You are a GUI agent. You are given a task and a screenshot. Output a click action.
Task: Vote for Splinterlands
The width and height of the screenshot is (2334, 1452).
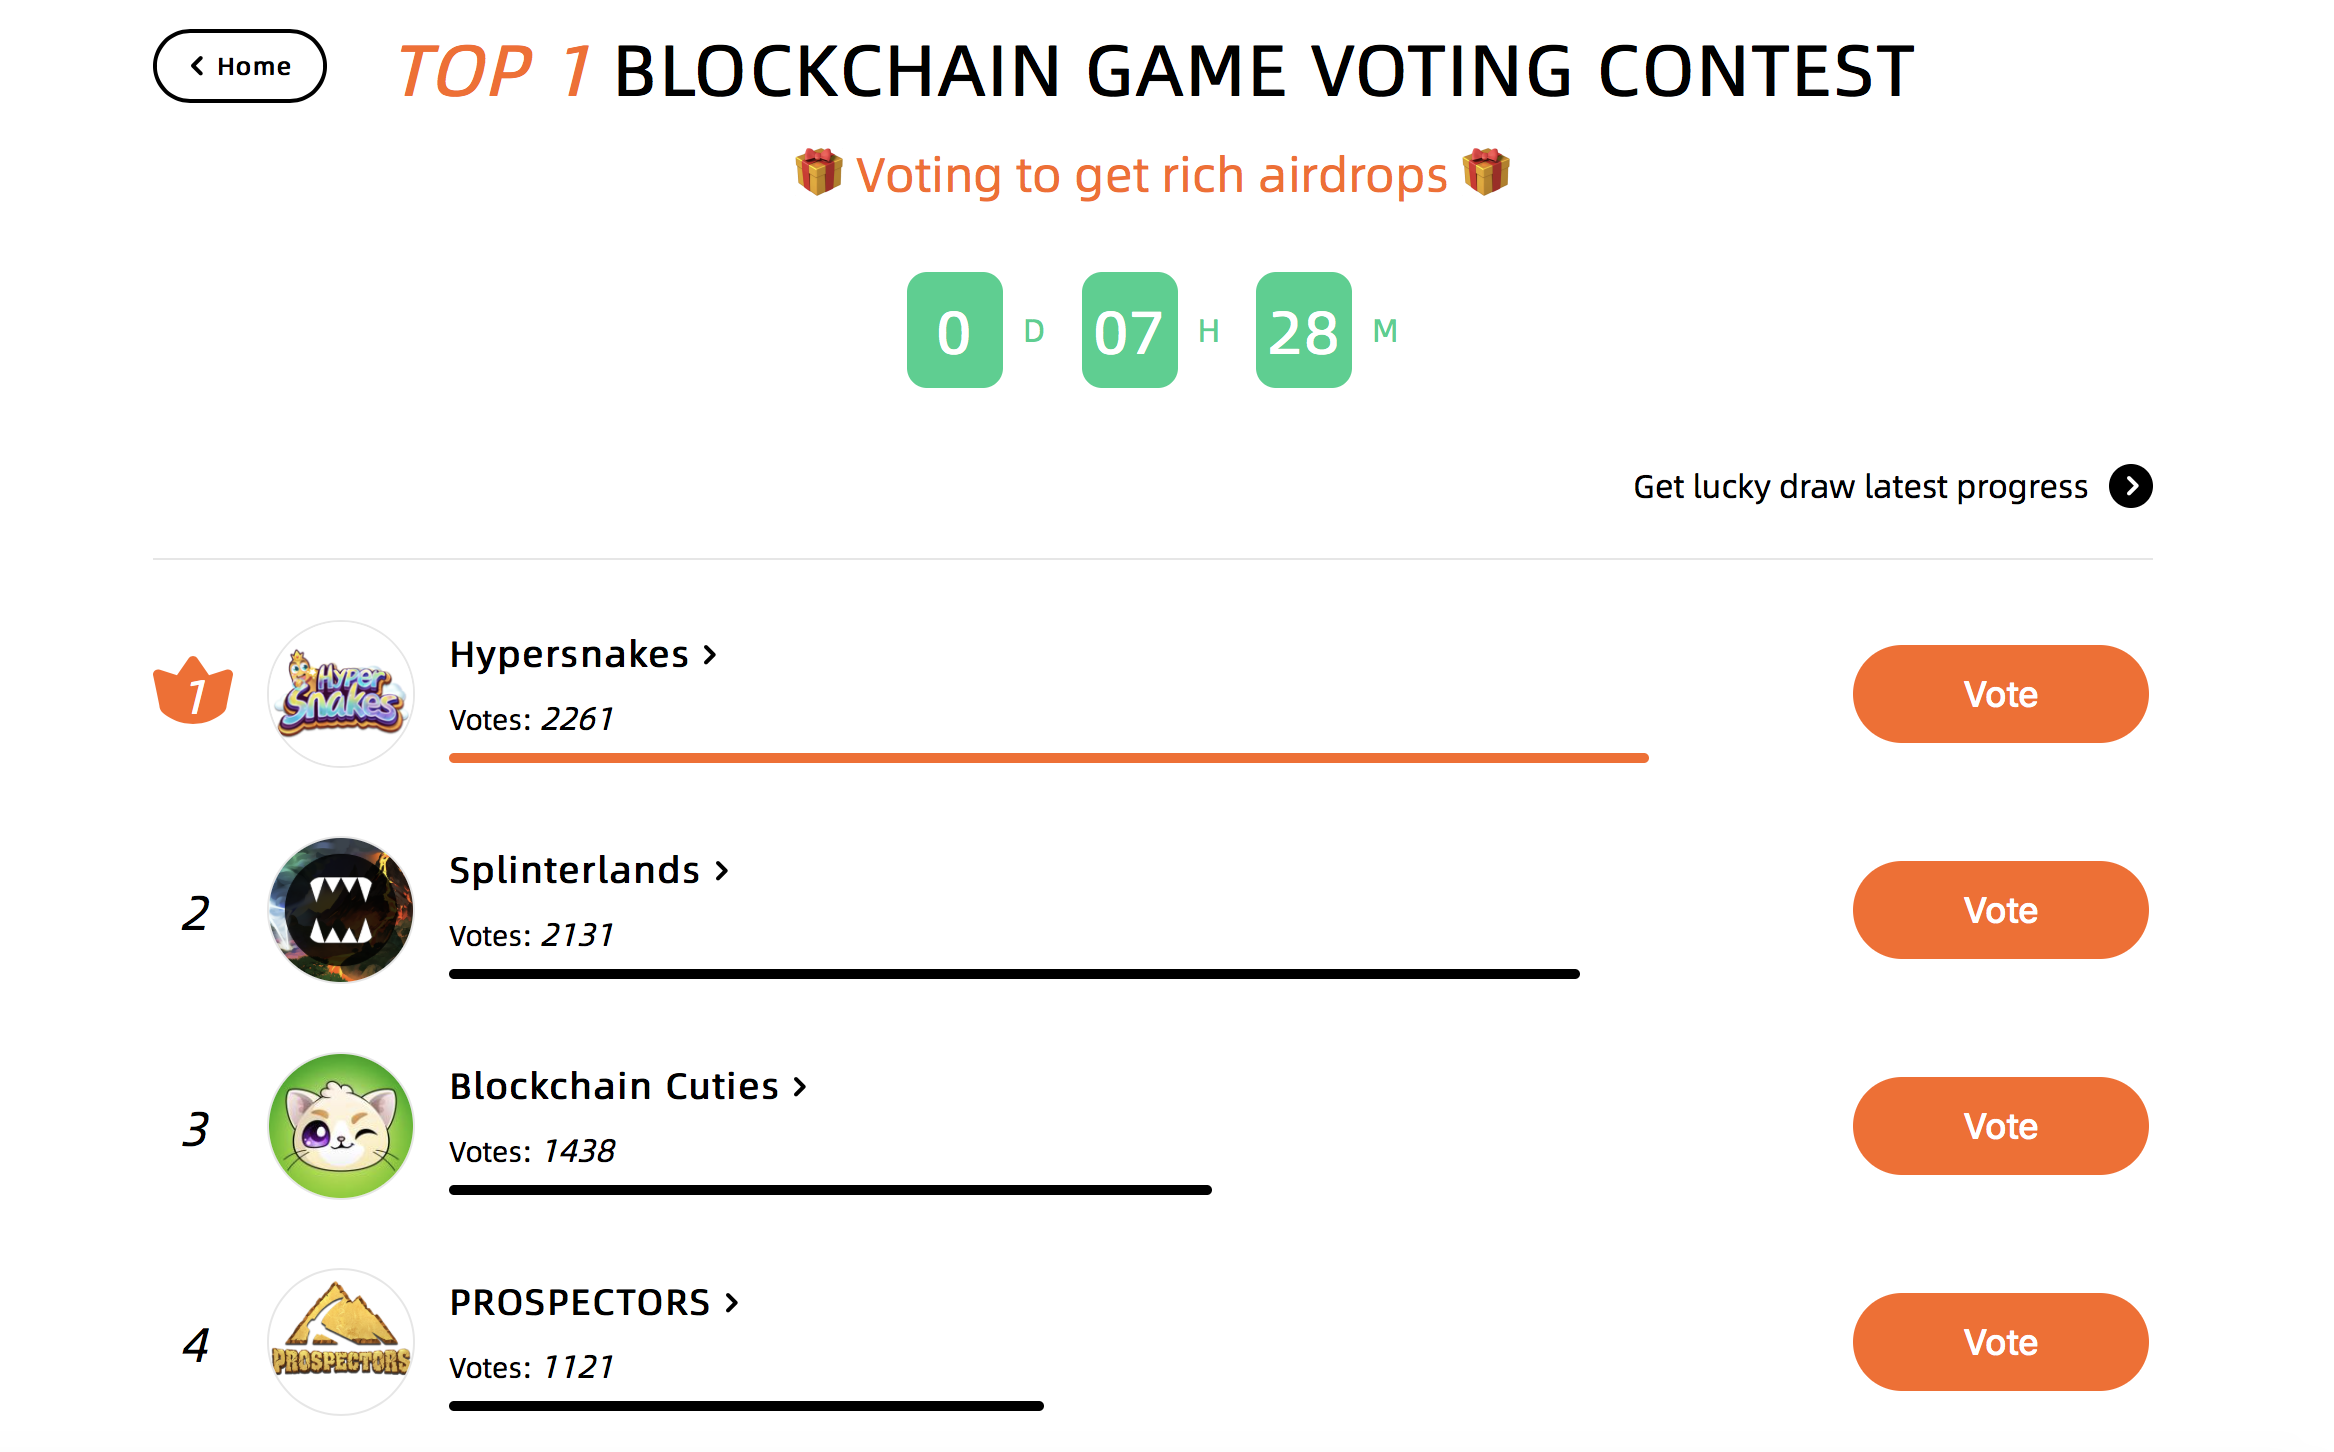pos(2000,910)
